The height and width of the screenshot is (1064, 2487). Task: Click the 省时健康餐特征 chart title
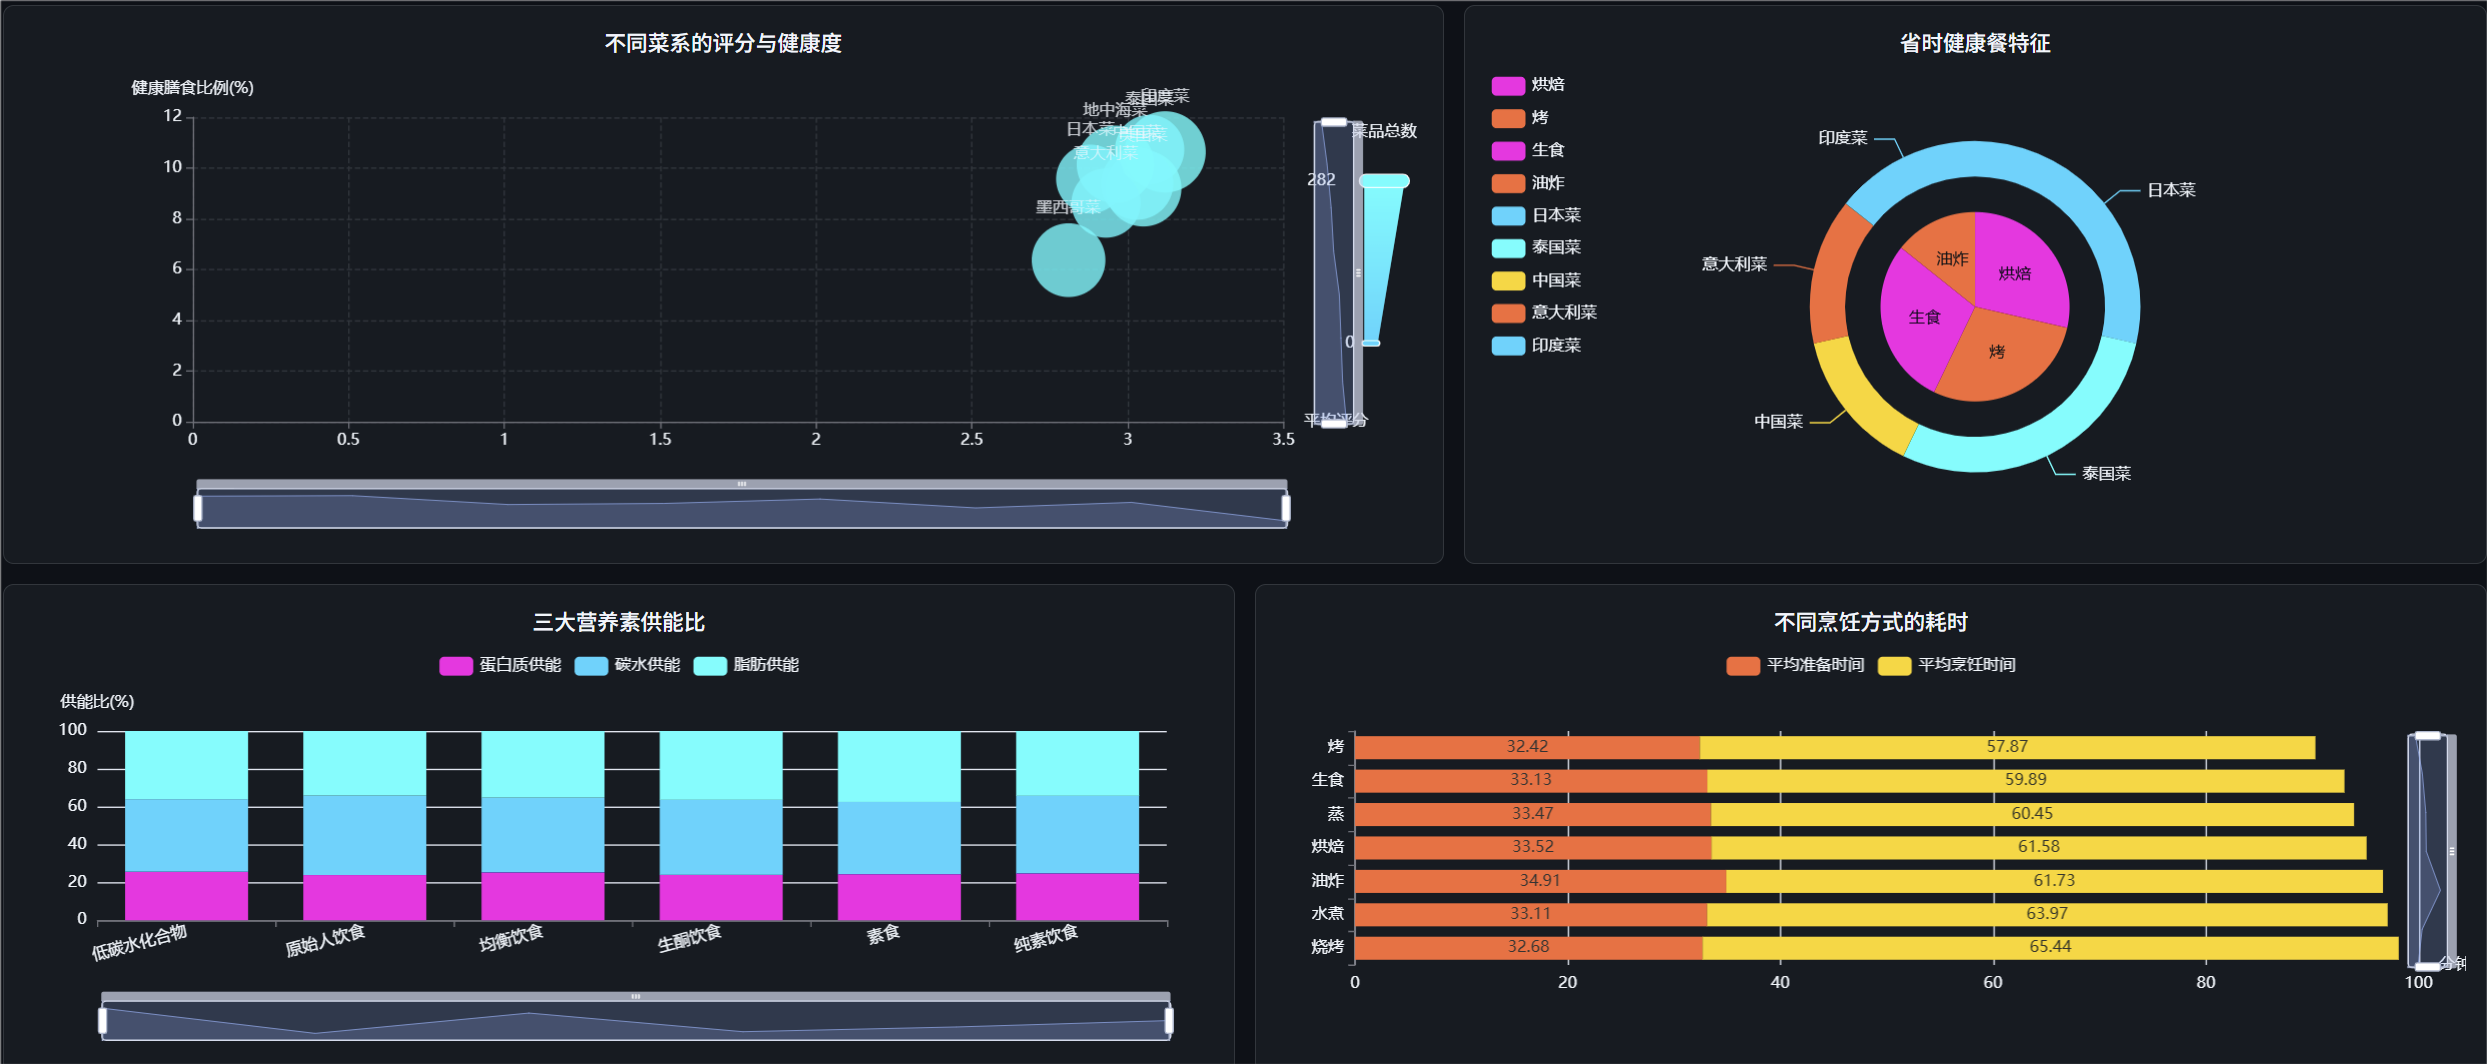[x=1975, y=43]
